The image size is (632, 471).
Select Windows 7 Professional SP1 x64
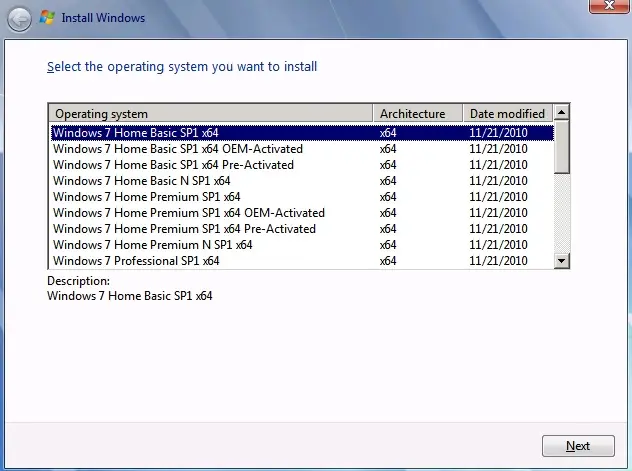tap(302, 261)
